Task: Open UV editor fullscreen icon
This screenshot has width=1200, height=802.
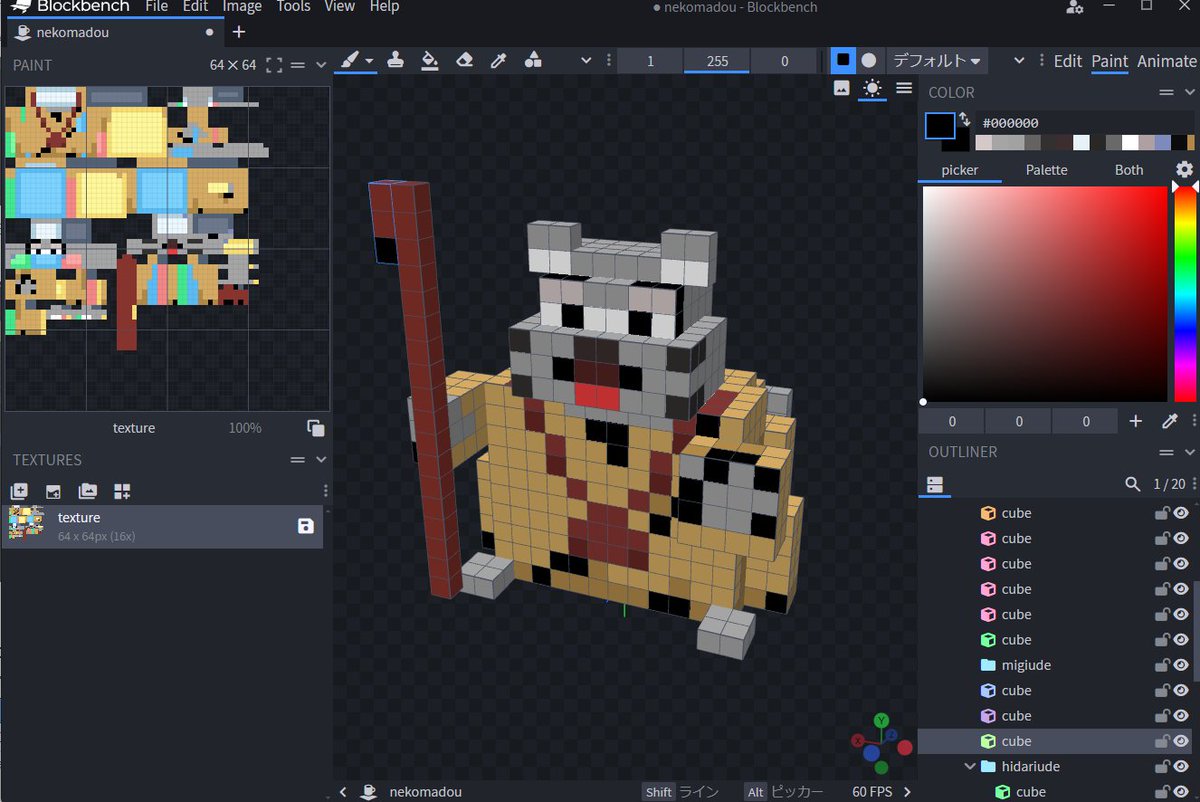Action: pyautogui.click(x=274, y=65)
